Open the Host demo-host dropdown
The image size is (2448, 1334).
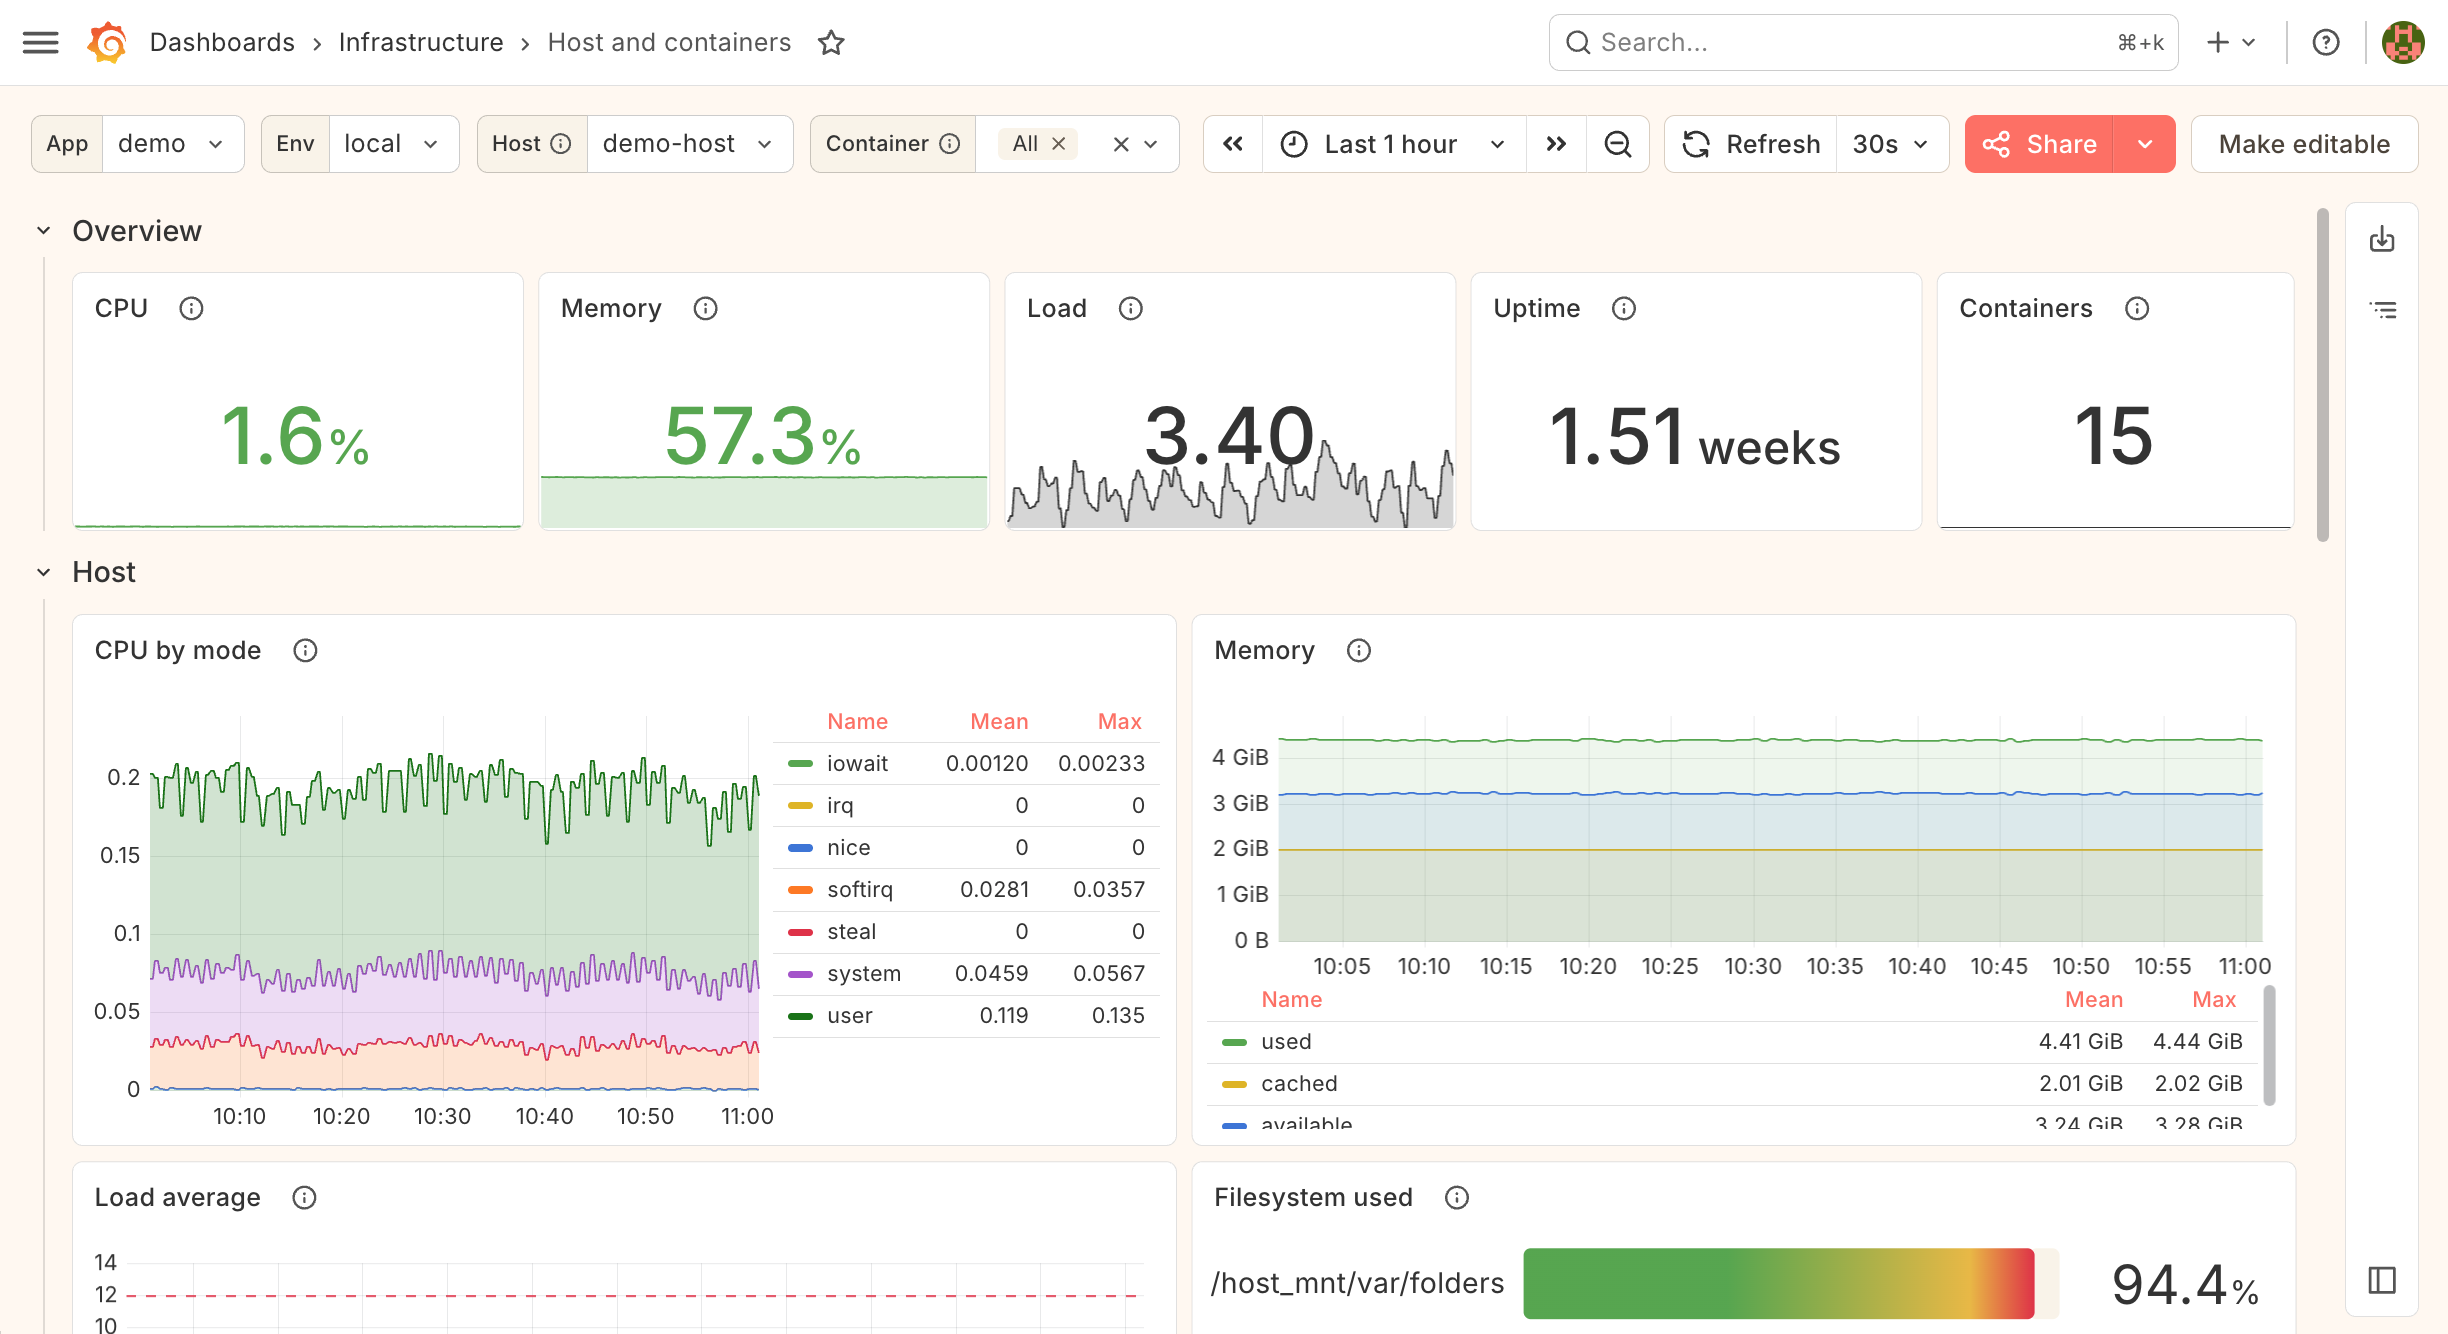tap(690, 144)
